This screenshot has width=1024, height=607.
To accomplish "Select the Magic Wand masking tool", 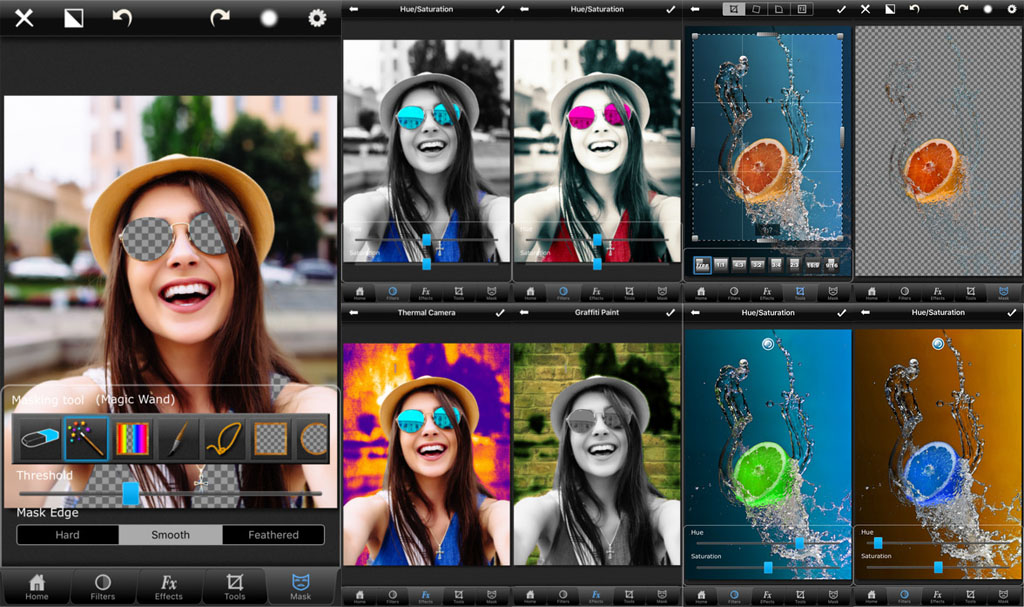I will [x=86, y=438].
